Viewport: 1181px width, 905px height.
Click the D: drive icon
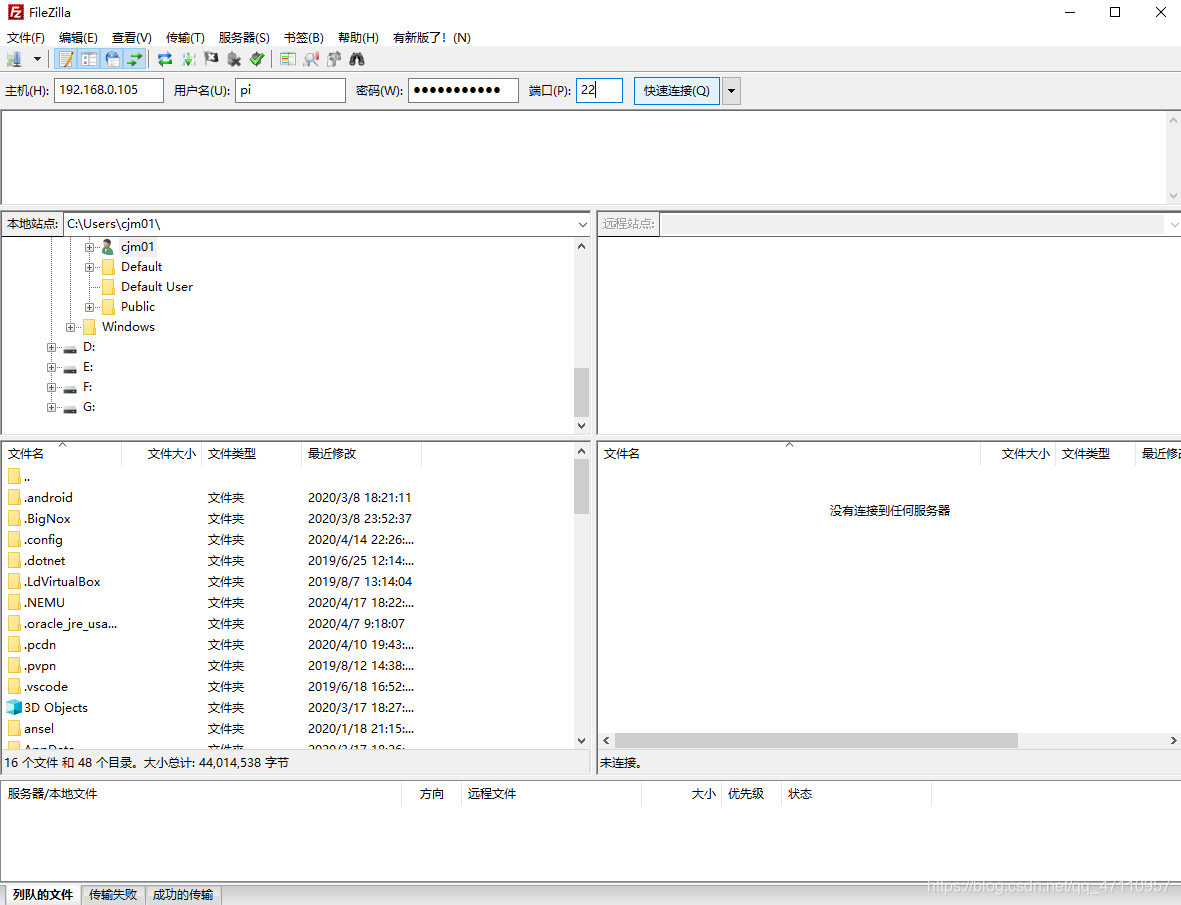coord(70,347)
